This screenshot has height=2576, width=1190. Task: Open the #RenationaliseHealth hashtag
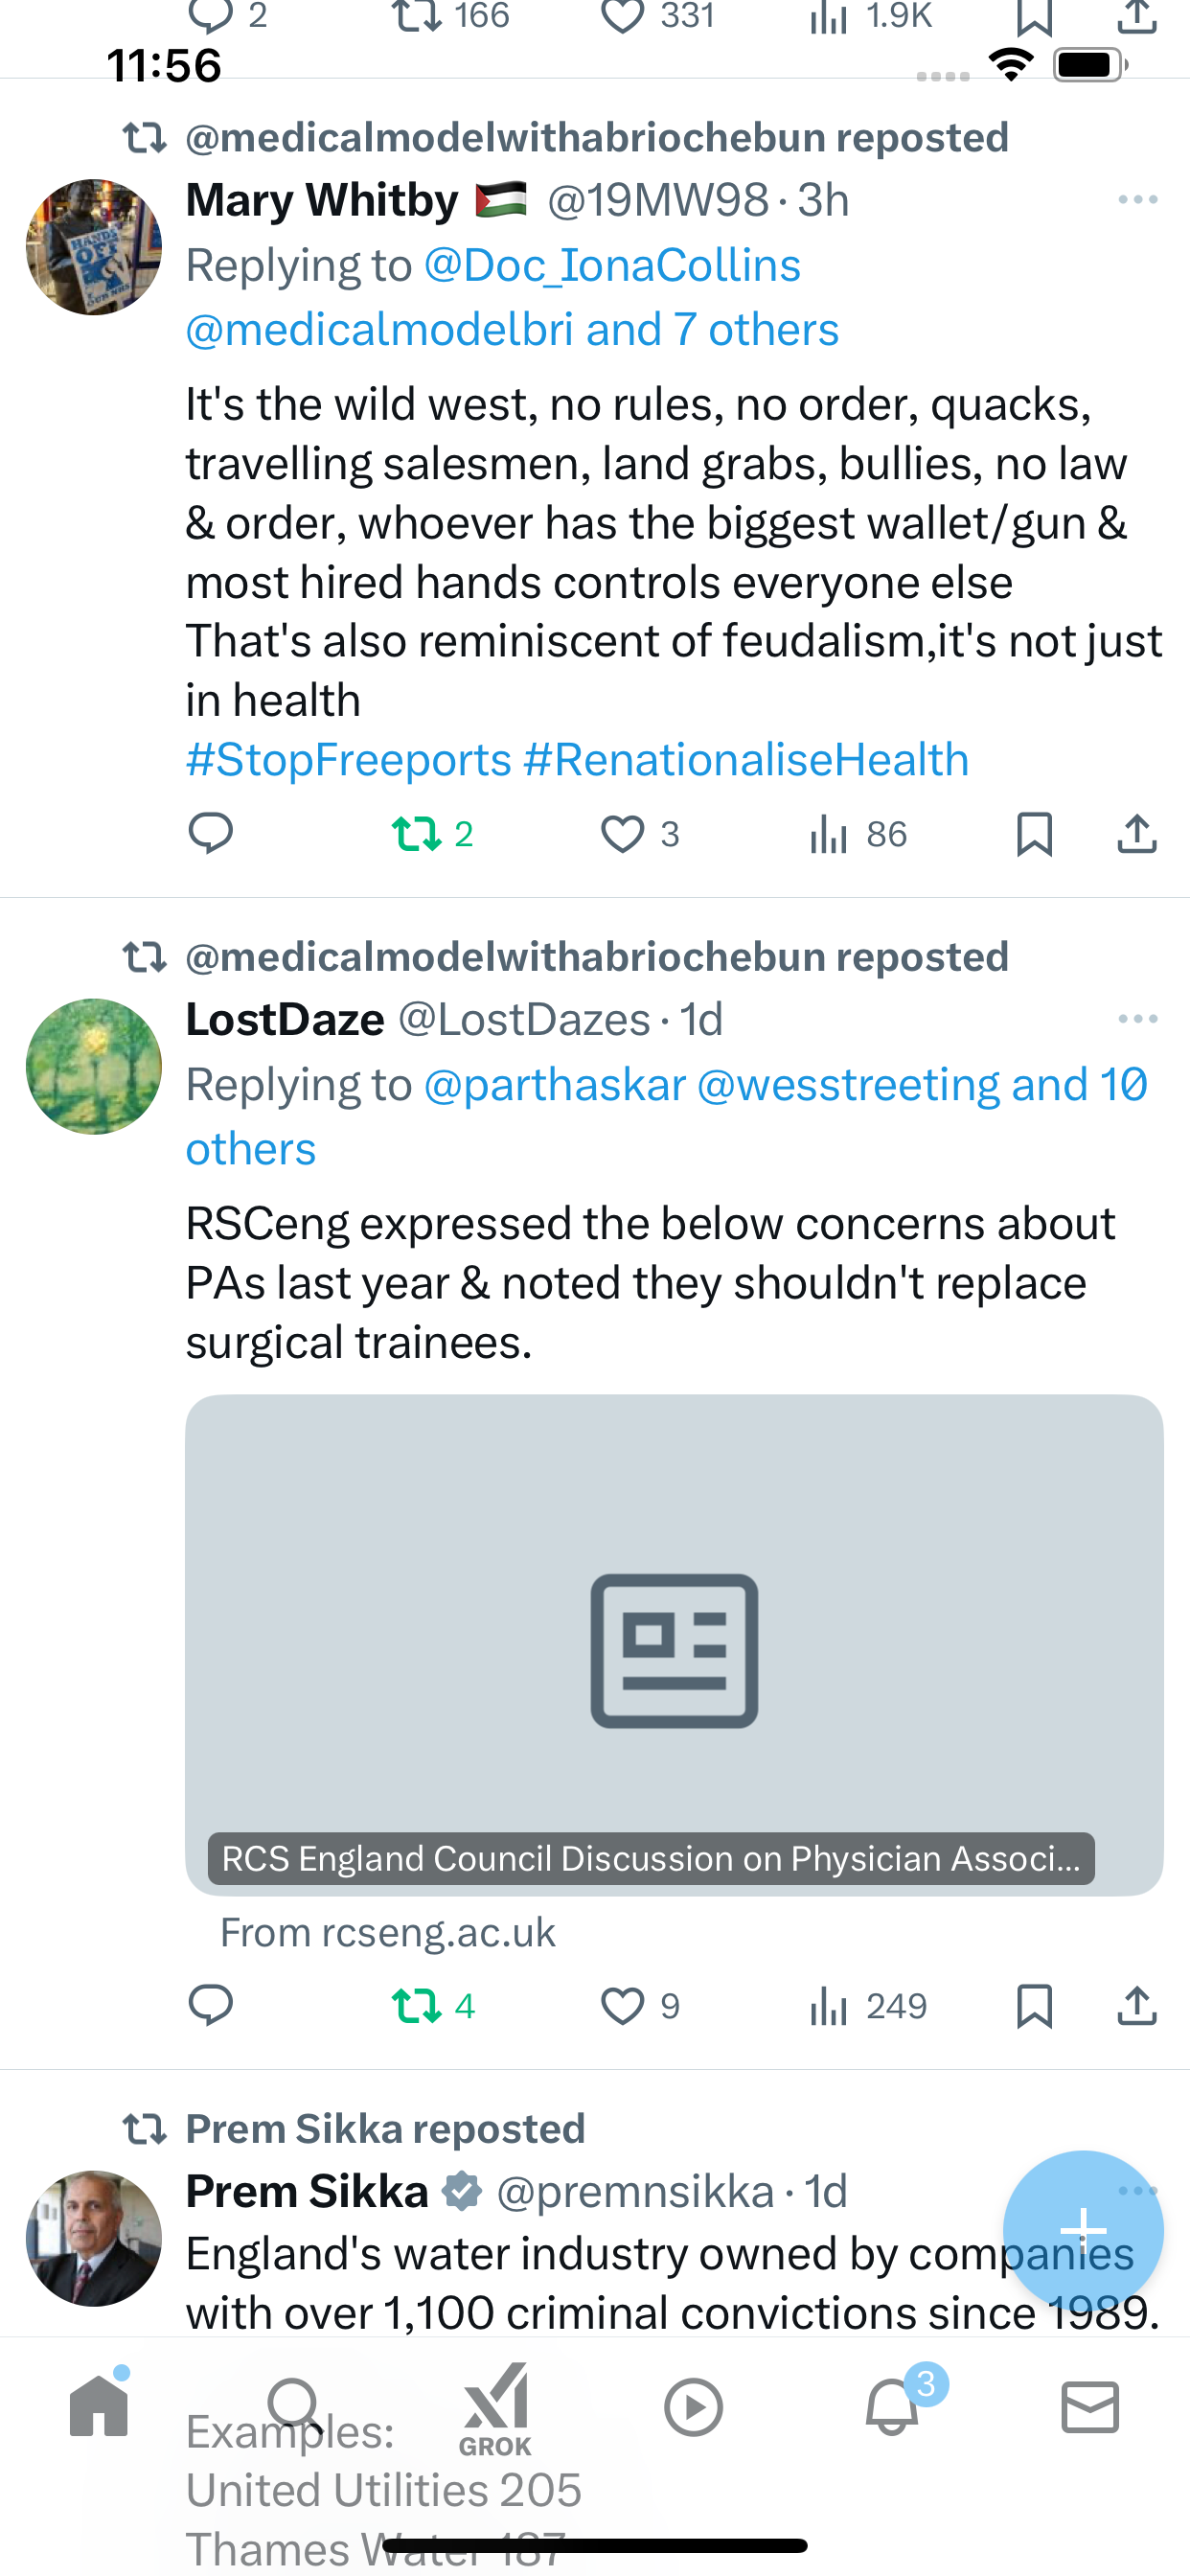pyautogui.click(x=746, y=760)
